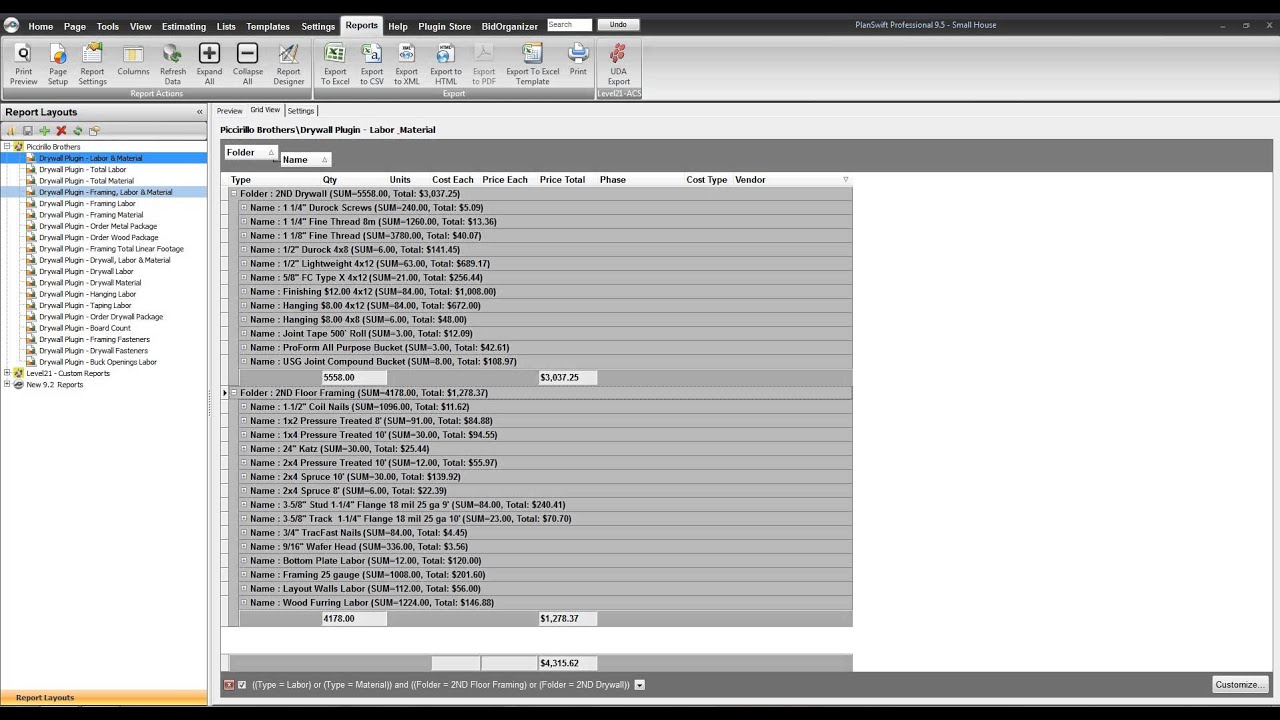The width and height of the screenshot is (1280, 720).
Task: Export report To Excel
Action: [335, 64]
